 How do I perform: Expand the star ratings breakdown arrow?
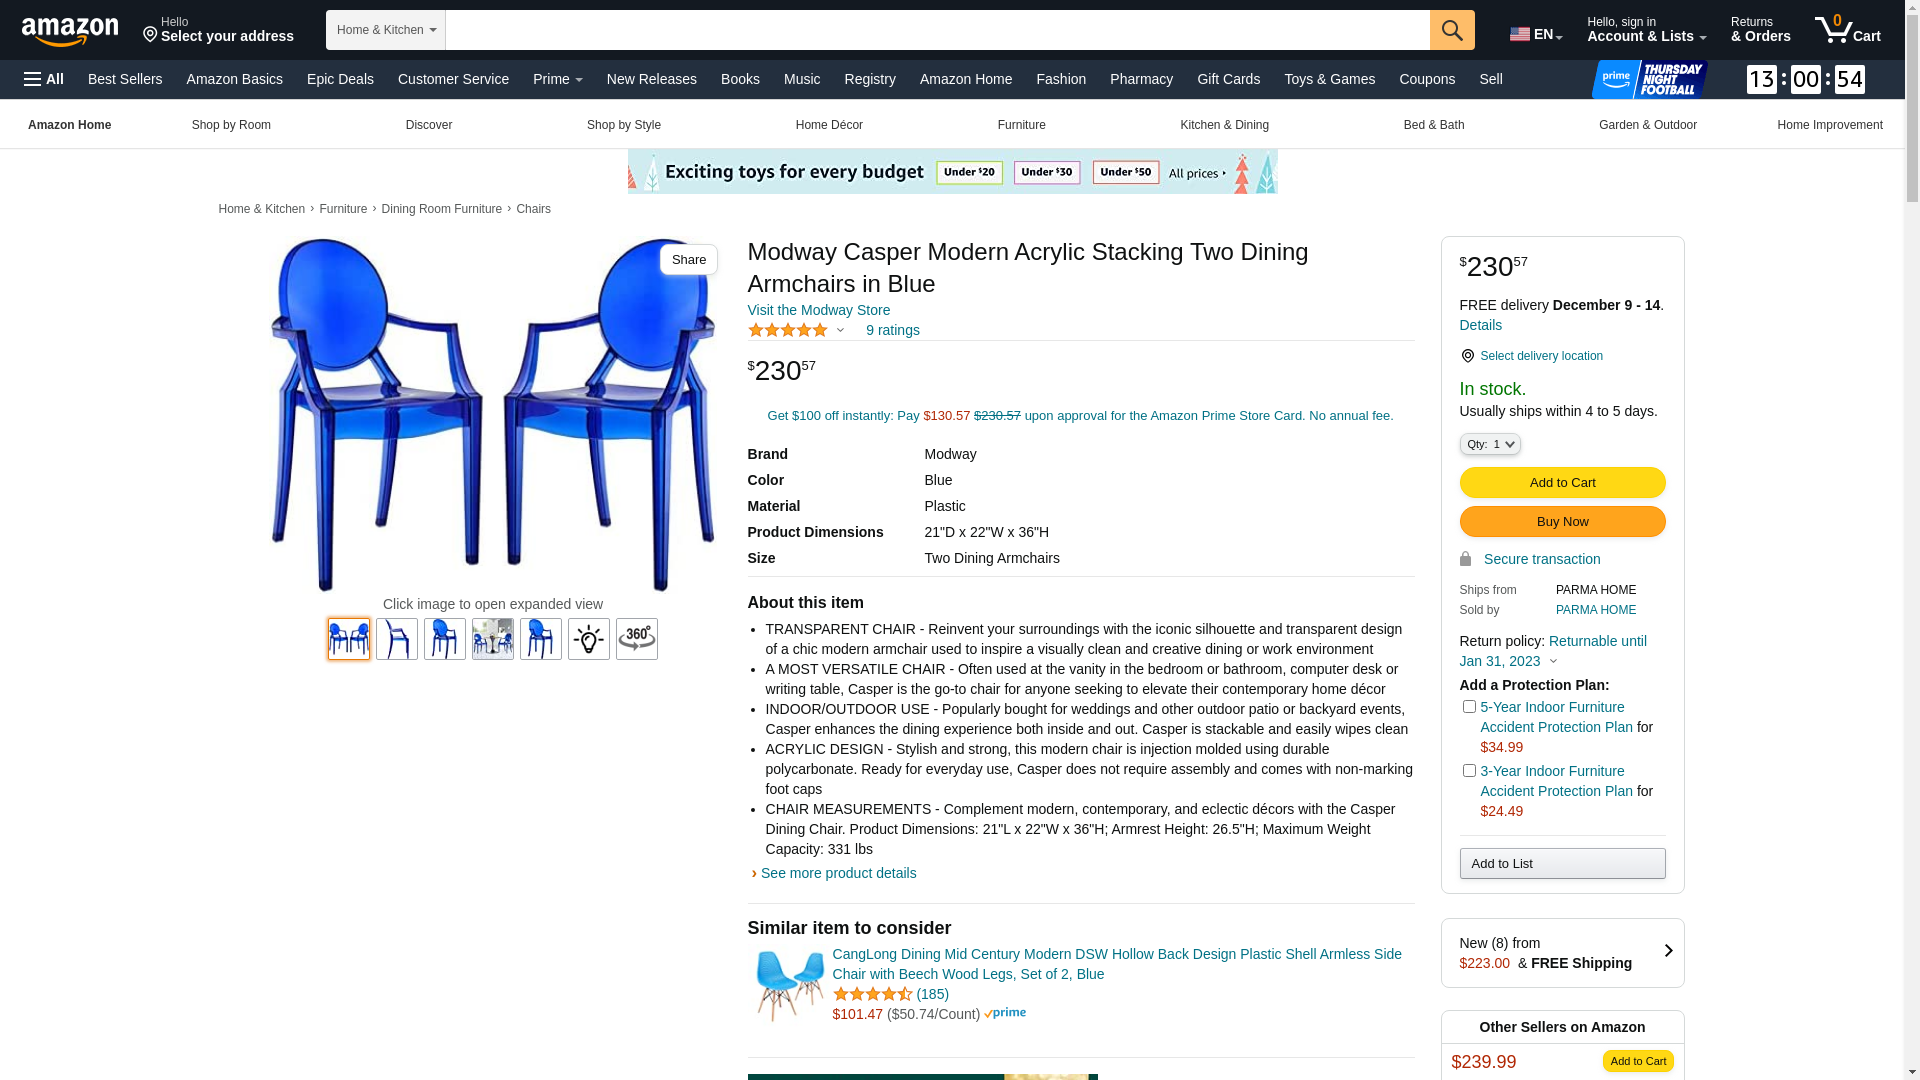pos(840,331)
